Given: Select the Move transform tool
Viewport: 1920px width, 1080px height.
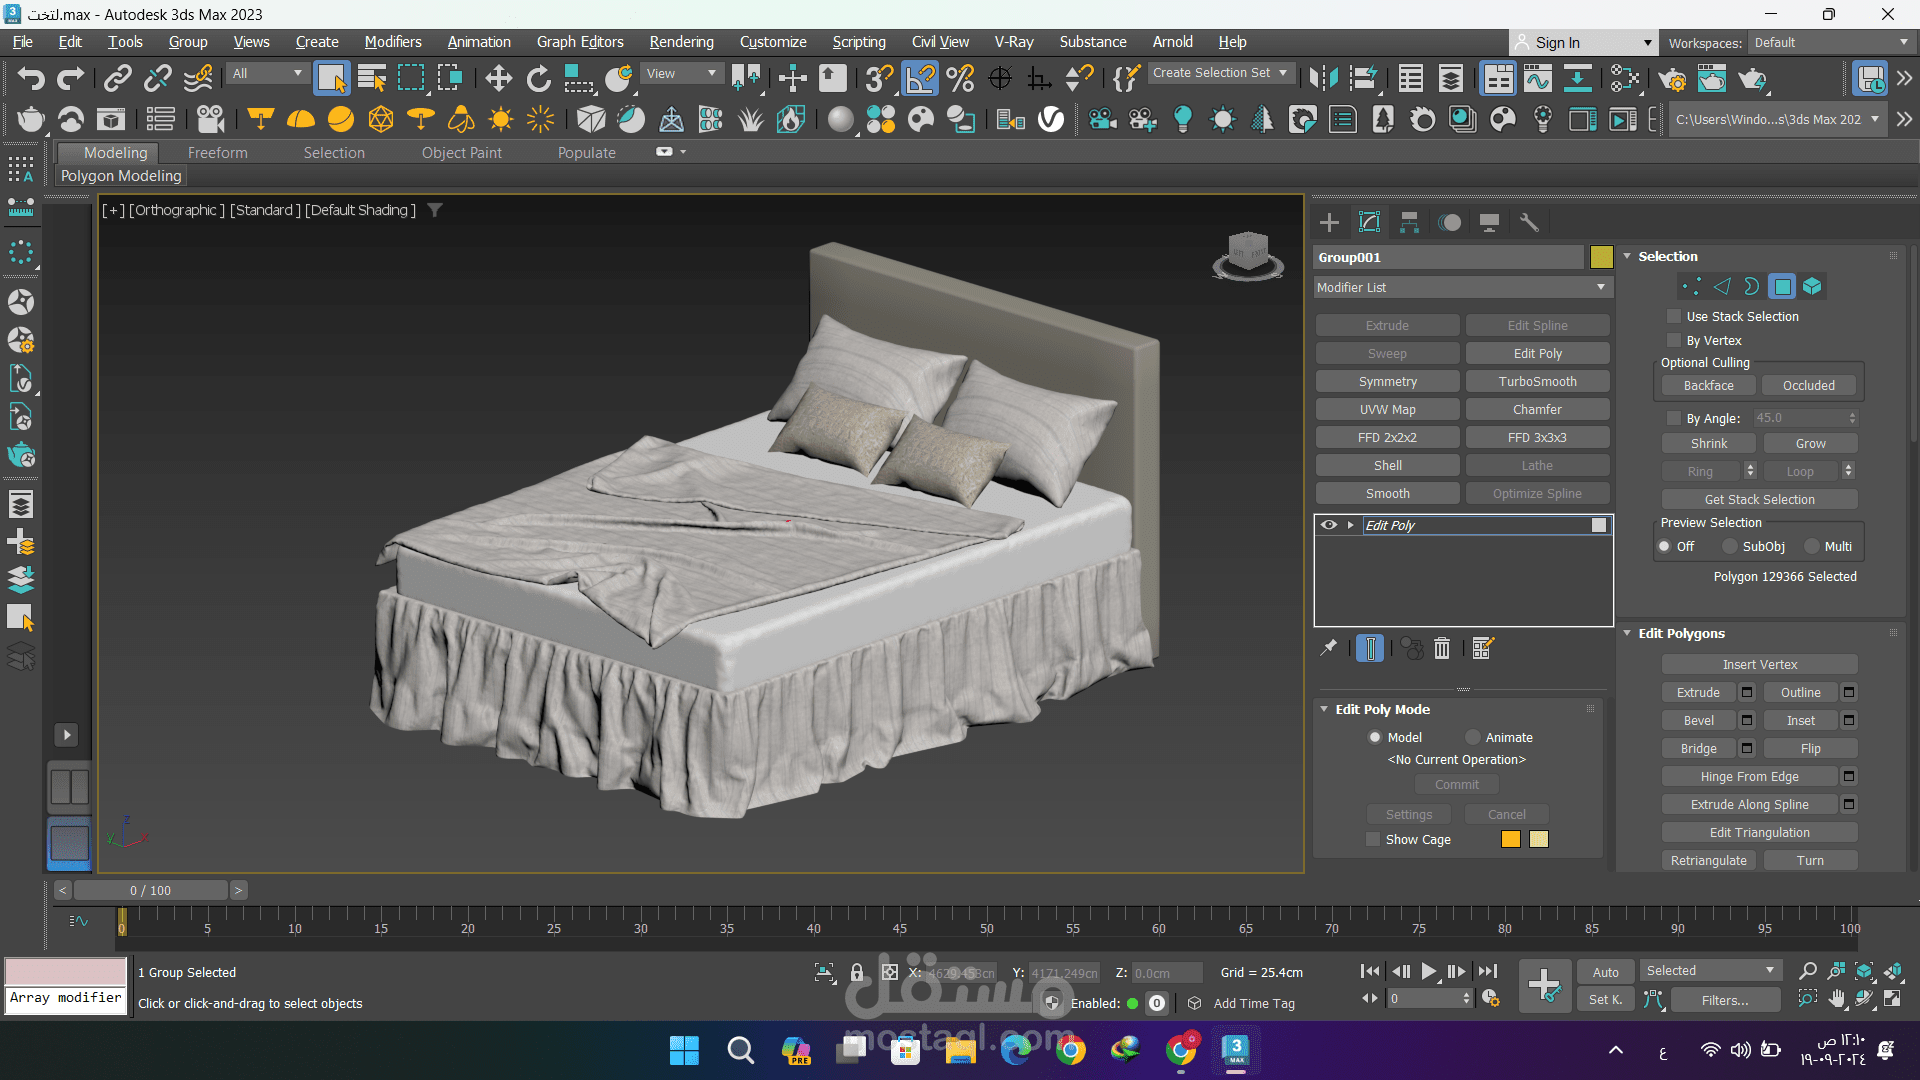Looking at the screenshot, I should click(x=498, y=78).
